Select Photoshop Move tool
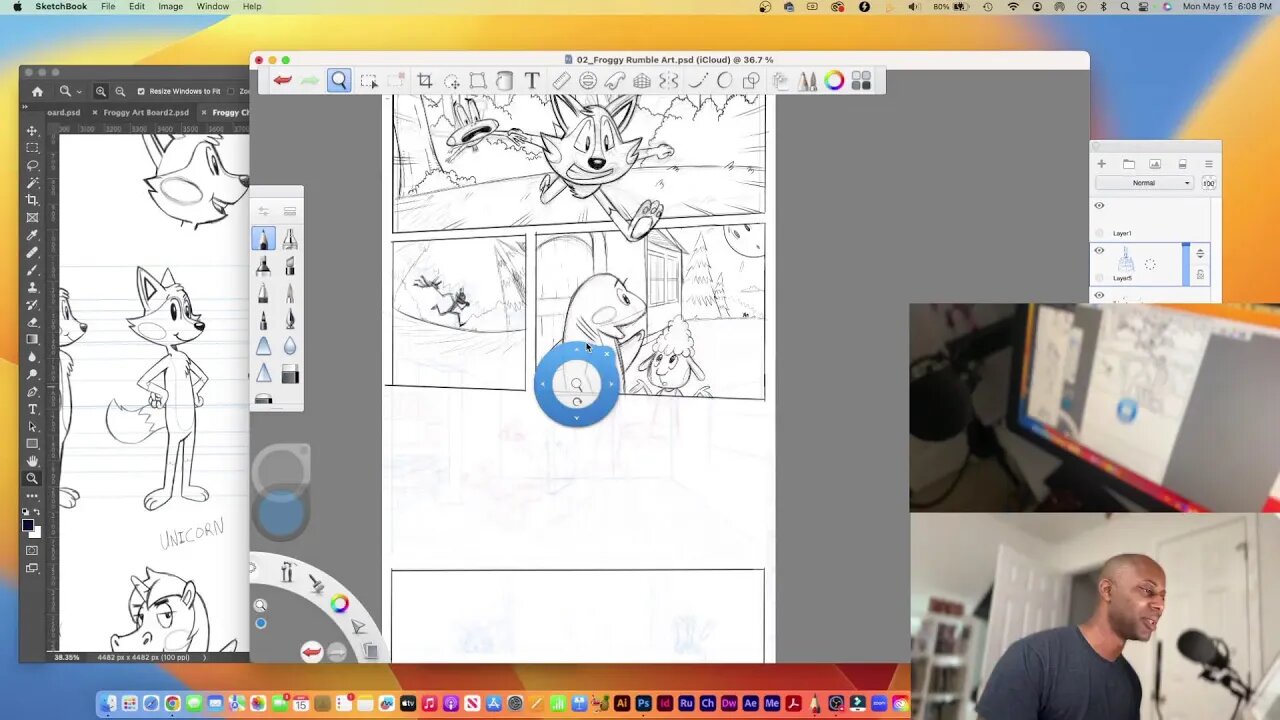Screen dimensions: 1280x720 pos(32,131)
